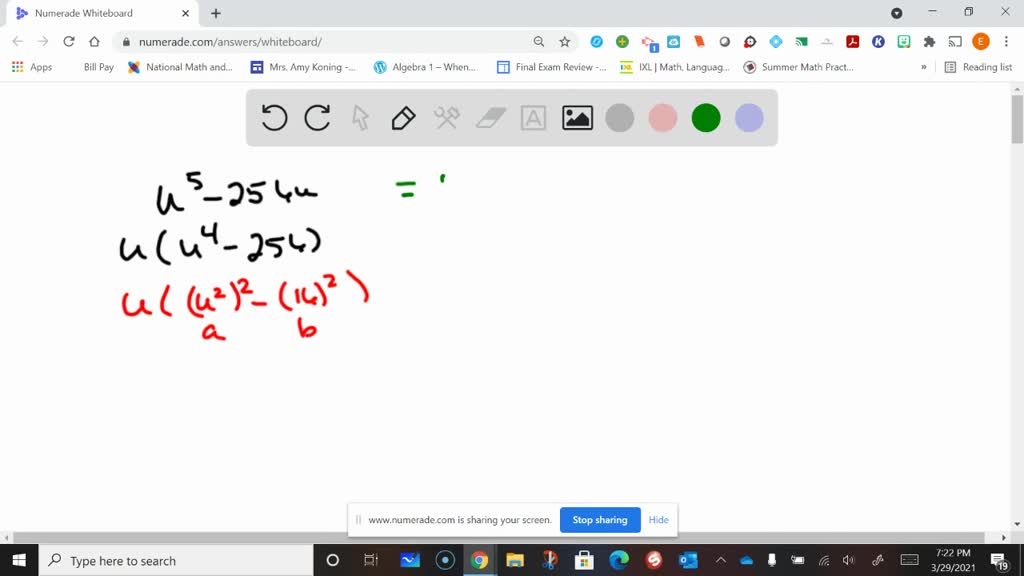Select the green color for drawing

(x=705, y=117)
